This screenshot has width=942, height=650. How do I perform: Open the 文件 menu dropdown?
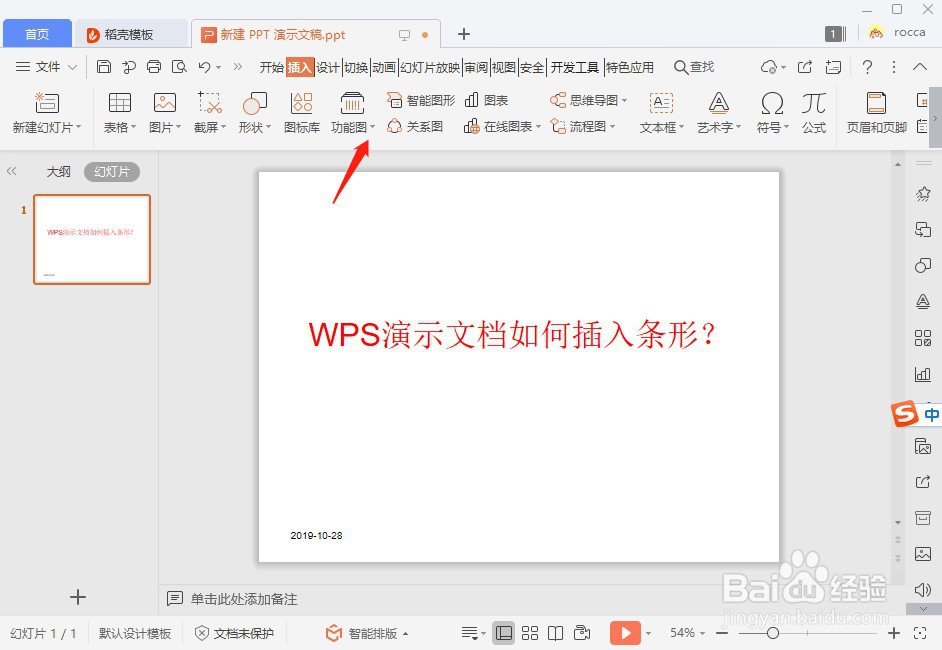point(46,67)
